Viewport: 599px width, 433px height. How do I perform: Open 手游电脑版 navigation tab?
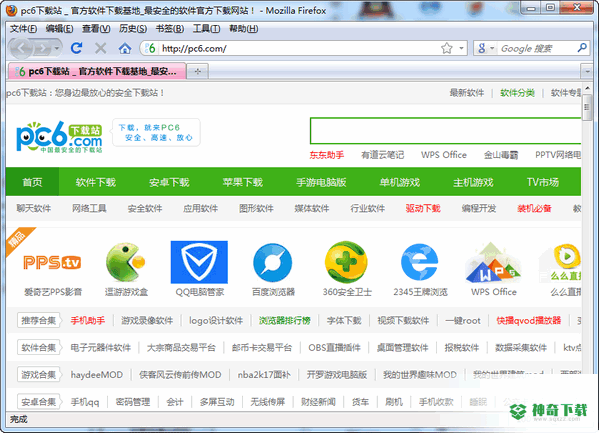tap(321, 182)
